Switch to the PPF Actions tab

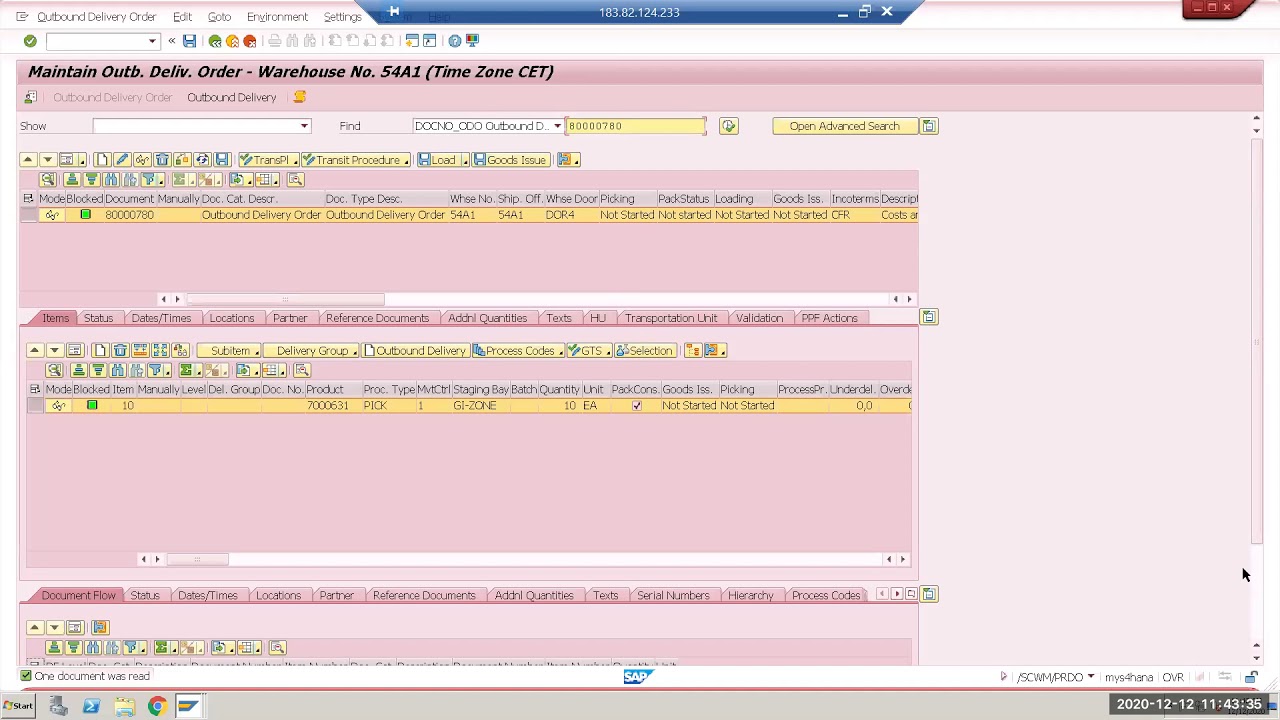(829, 318)
